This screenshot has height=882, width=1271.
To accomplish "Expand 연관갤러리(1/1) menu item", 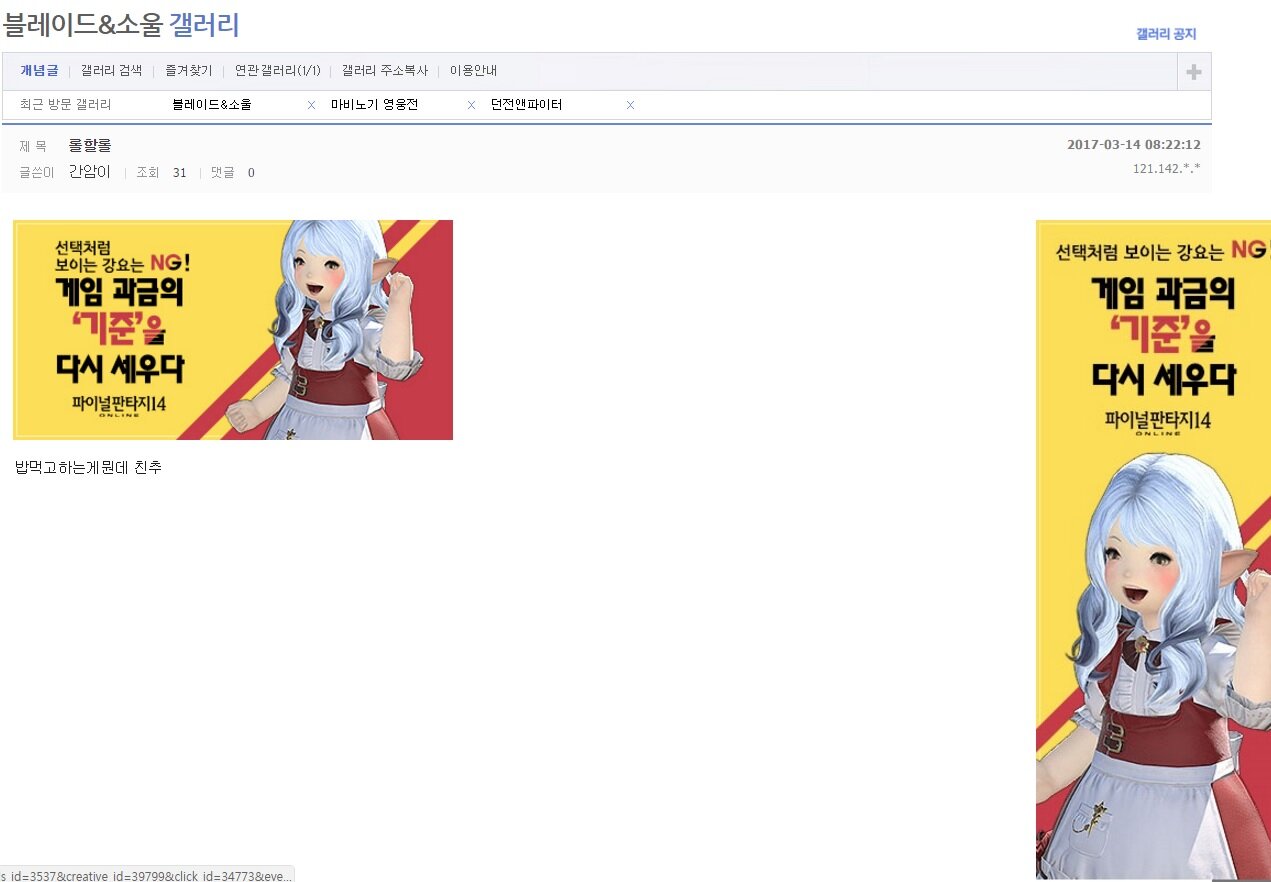I will 277,71.
